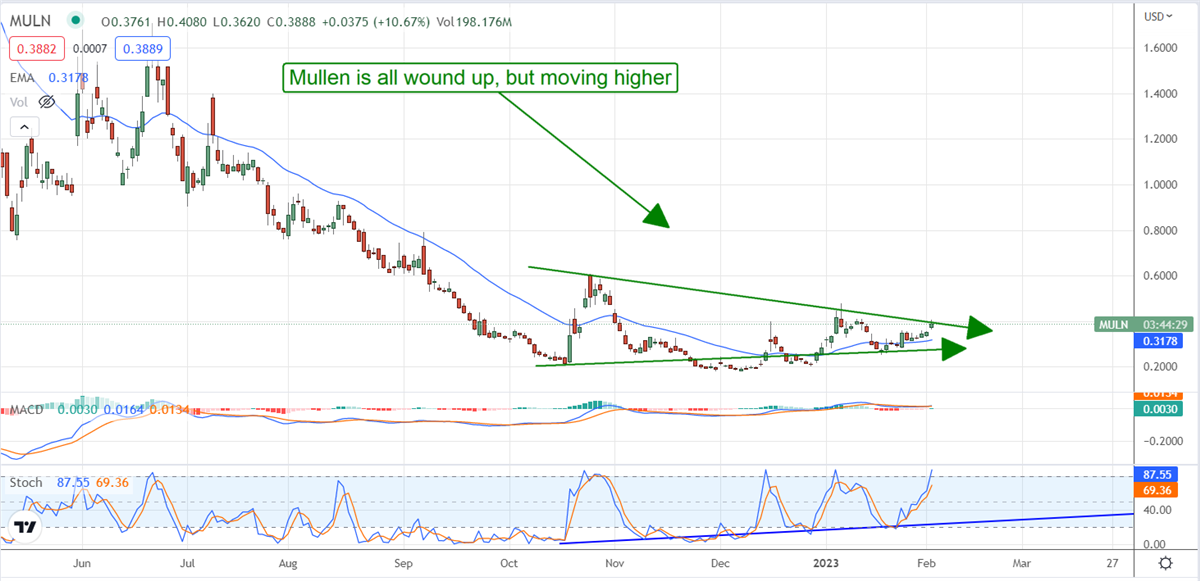
Task: Click the large diagonal green arrowhead
Action: [655, 217]
